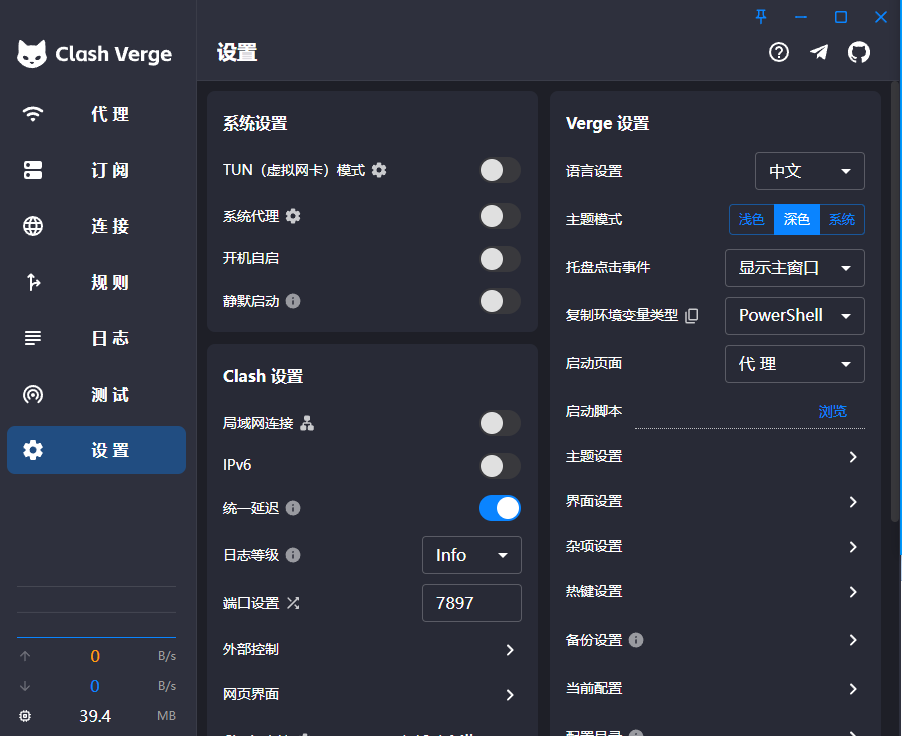This screenshot has height=736, width=902.
Task: Open the language dropdown showing 中文
Action: pyautogui.click(x=809, y=171)
